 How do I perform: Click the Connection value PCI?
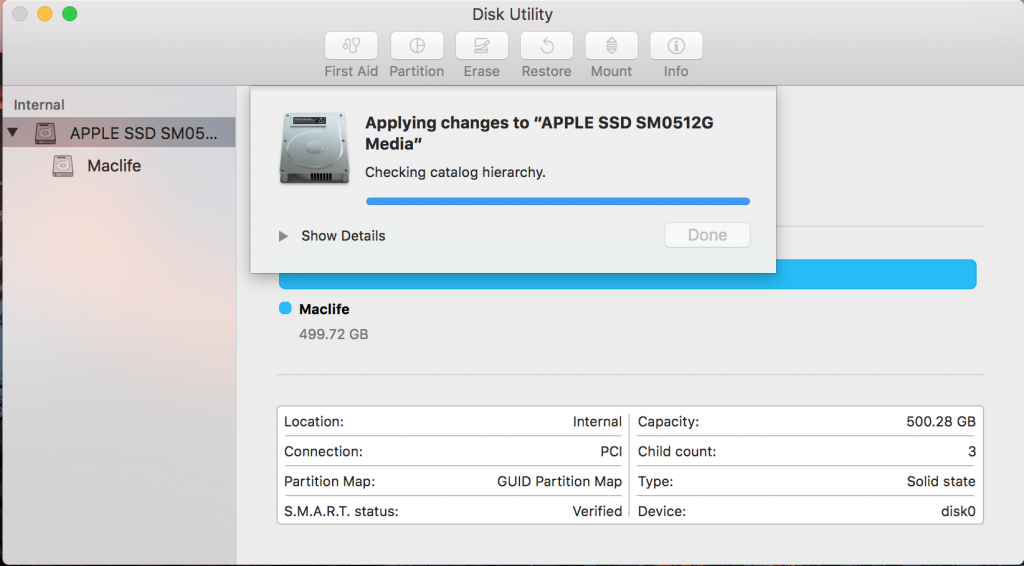click(611, 452)
